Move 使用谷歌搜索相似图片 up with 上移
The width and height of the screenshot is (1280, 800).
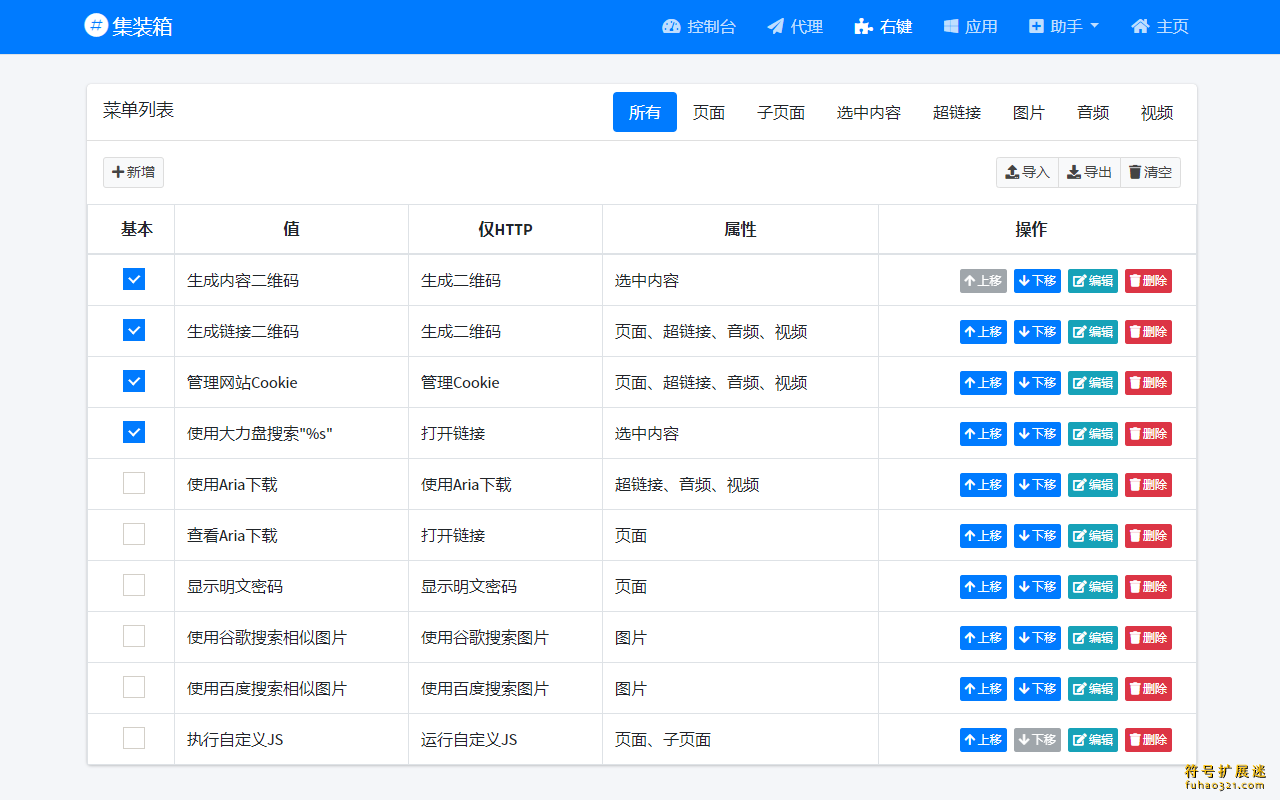coord(983,638)
